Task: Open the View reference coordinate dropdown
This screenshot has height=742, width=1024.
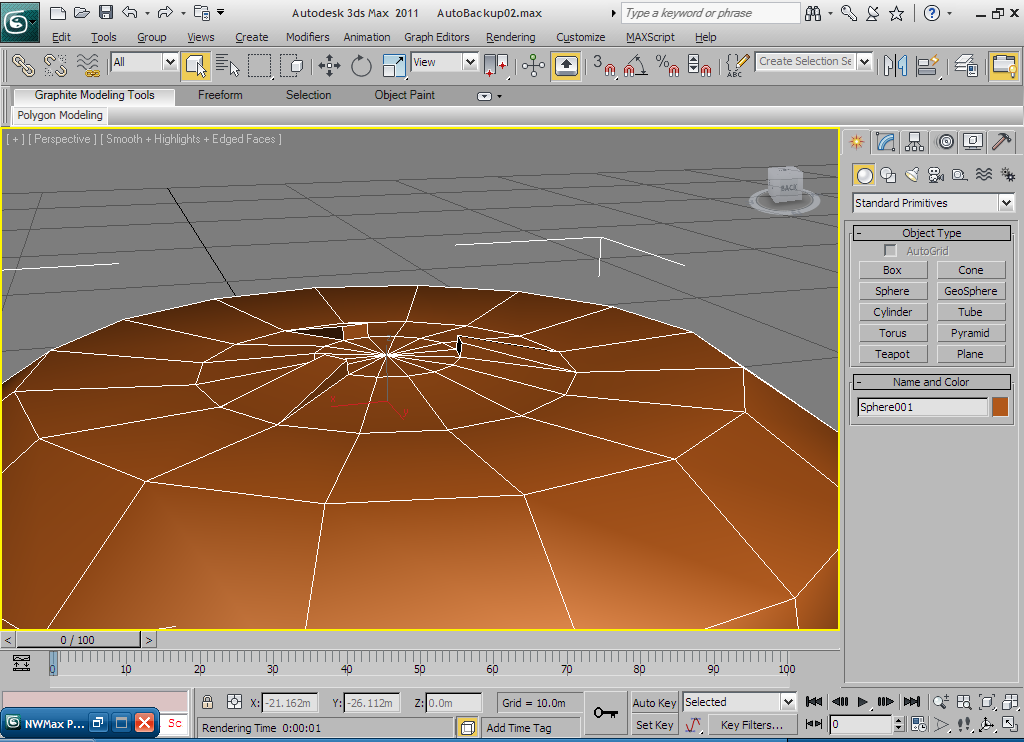Action: point(445,62)
